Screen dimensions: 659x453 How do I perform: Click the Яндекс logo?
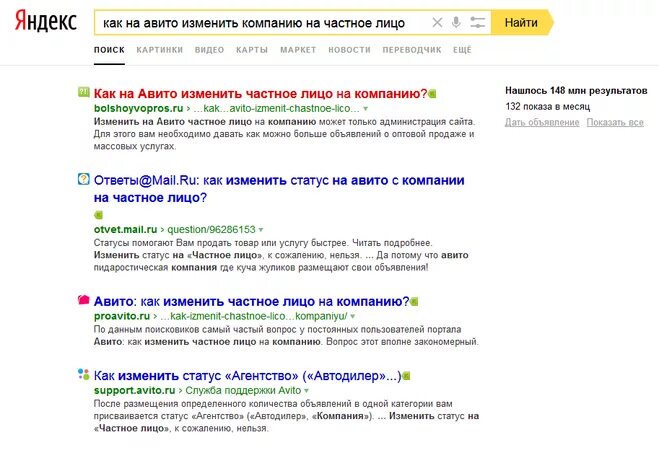46,21
